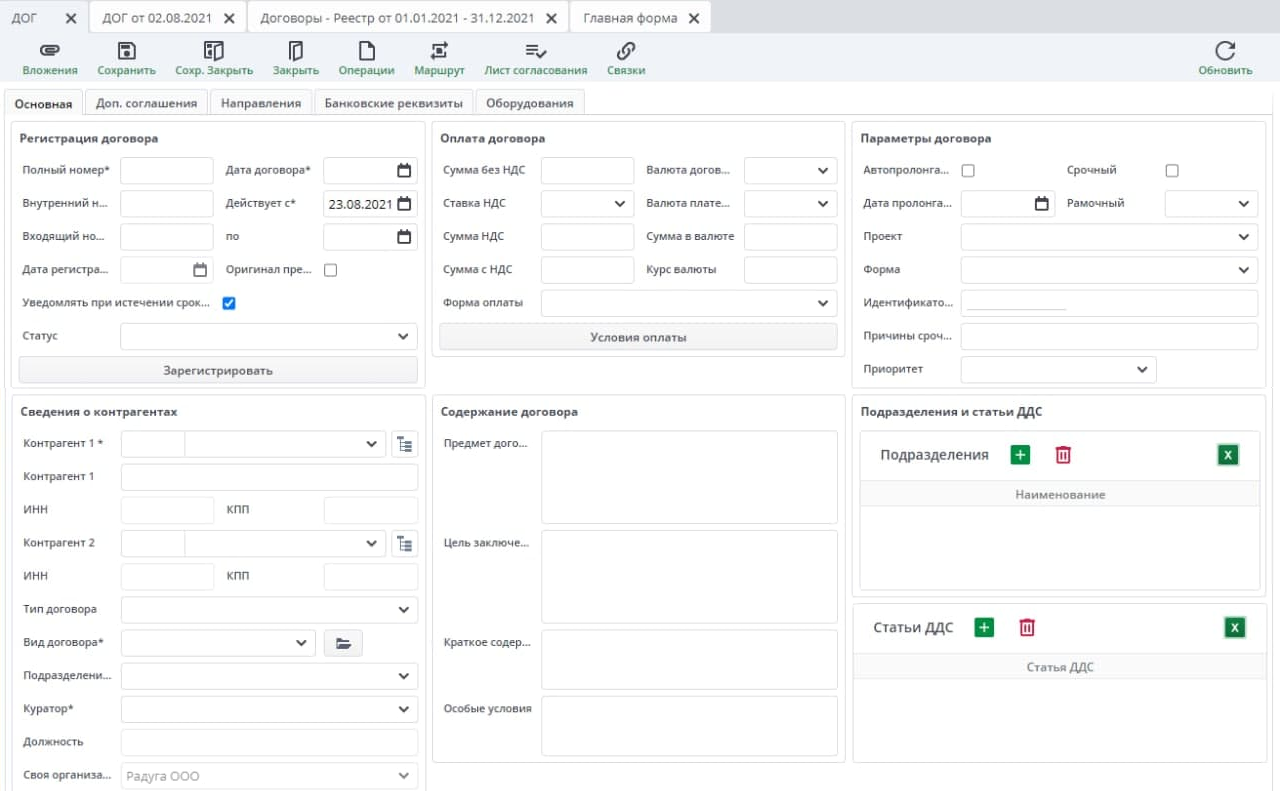Image resolution: width=1280 pixels, height=791 pixels.
Task: Open calendar for Действует с field
Action: 404,203
